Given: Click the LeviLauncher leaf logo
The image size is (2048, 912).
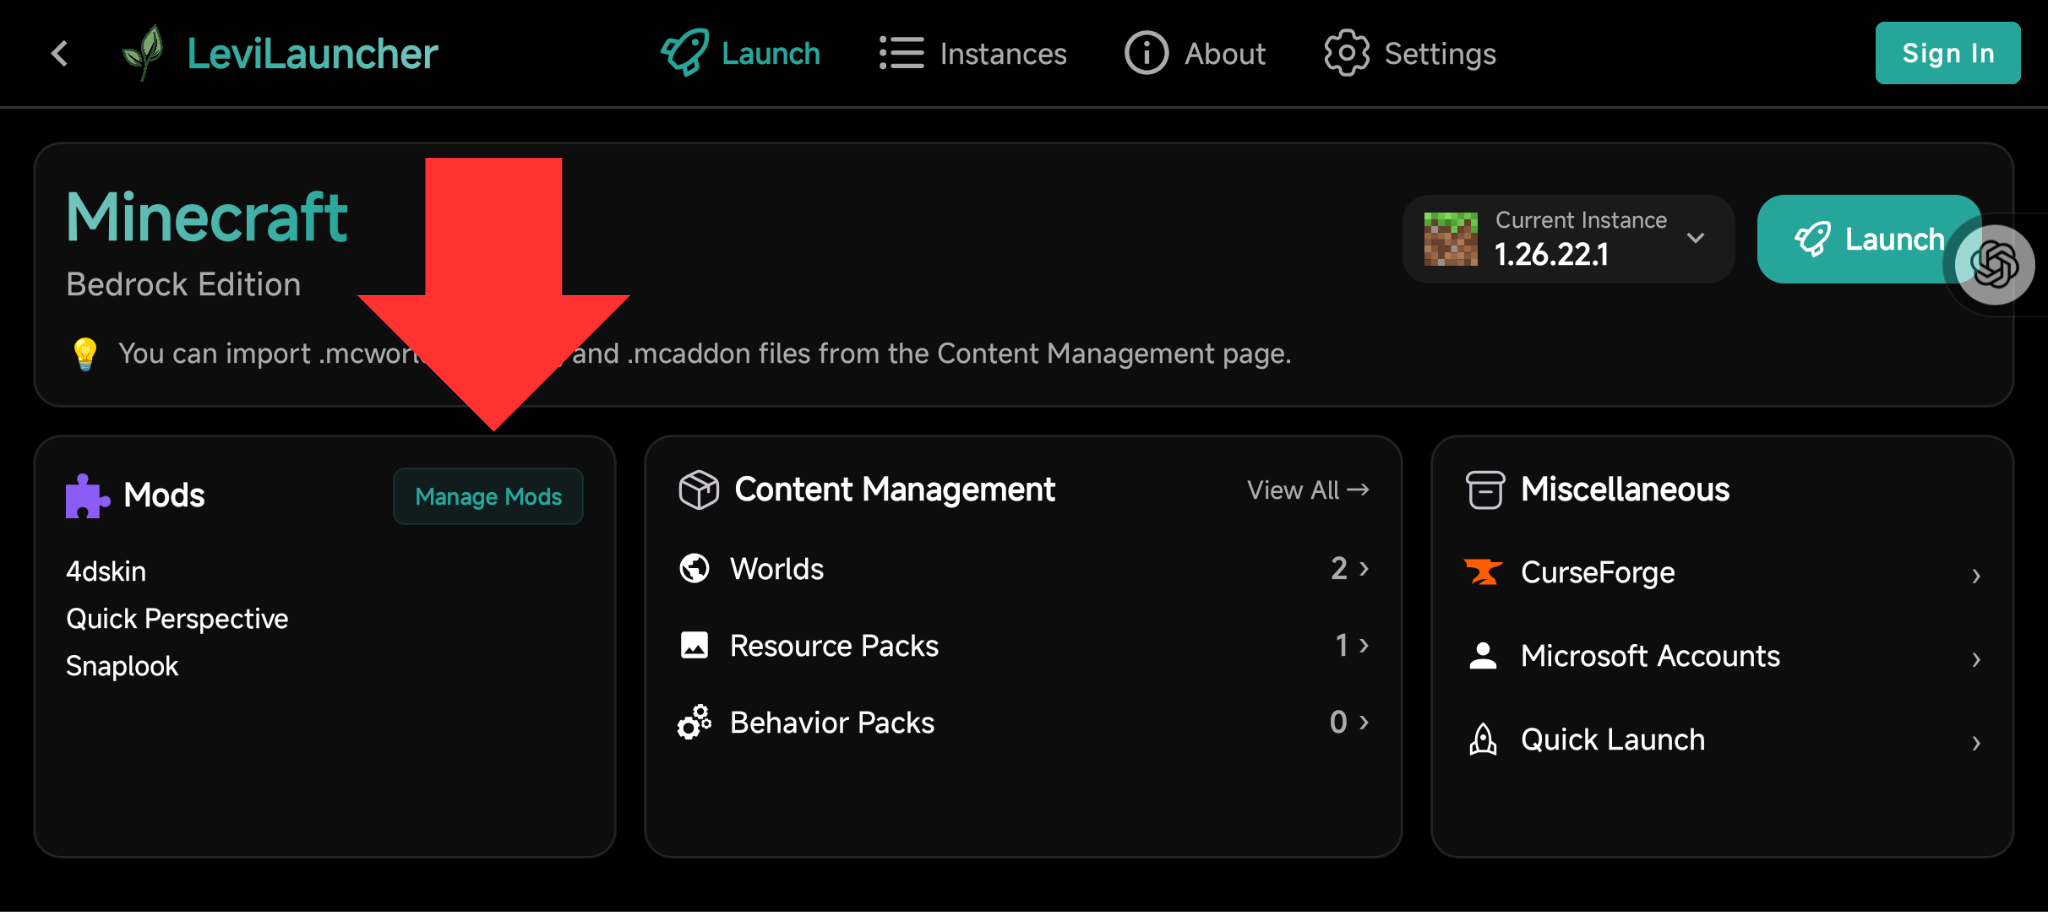Looking at the screenshot, I should [143, 53].
